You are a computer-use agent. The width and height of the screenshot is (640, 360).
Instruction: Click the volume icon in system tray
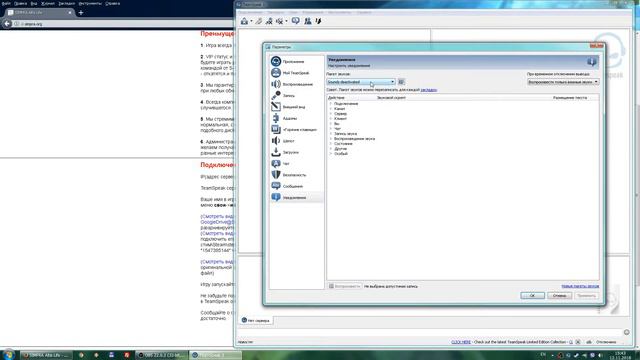pyautogui.click(x=600, y=356)
